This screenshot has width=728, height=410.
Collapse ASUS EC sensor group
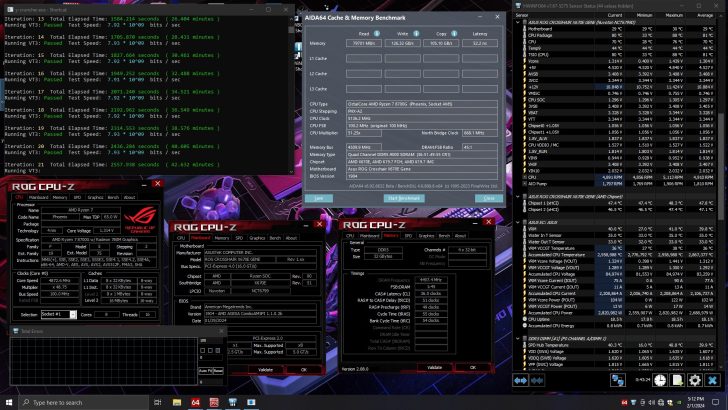[518, 222]
